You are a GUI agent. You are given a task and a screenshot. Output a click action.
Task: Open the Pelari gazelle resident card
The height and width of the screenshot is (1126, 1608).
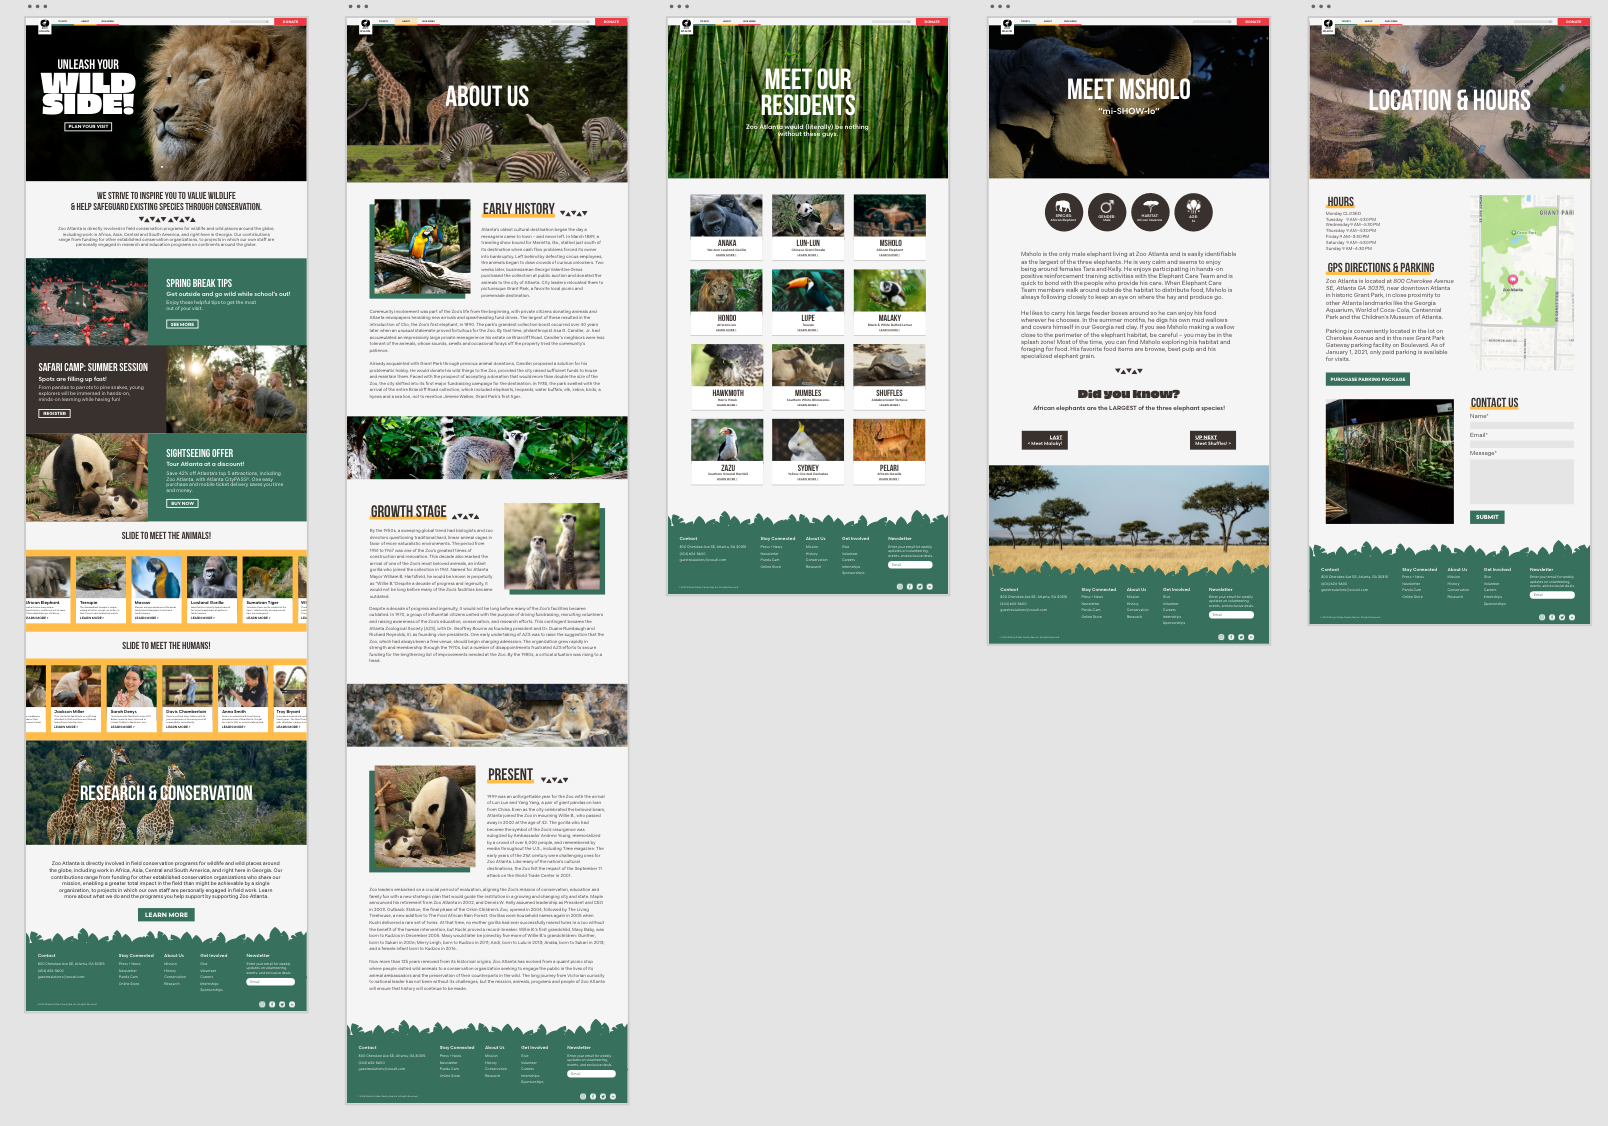click(x=889, y=451)
